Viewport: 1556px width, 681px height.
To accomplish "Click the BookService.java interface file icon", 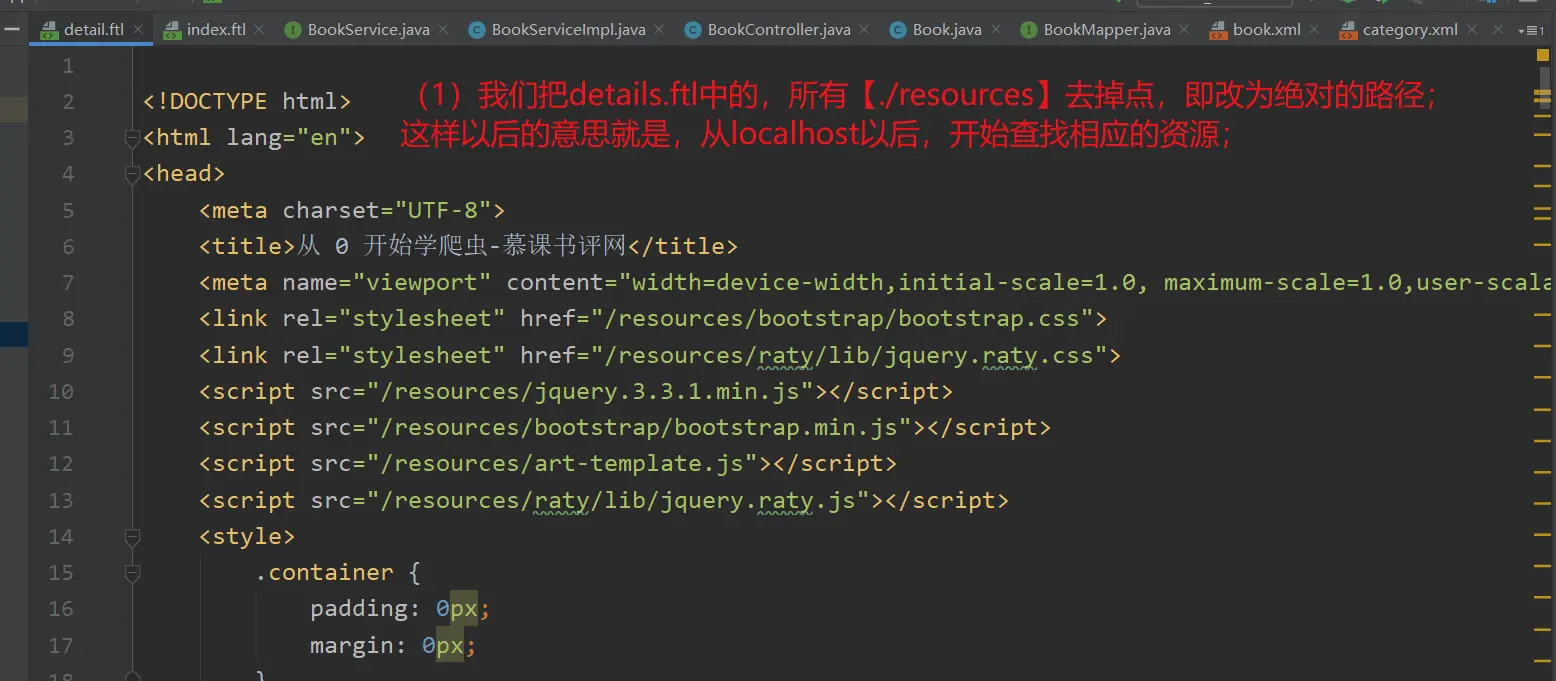I will 293,30.
